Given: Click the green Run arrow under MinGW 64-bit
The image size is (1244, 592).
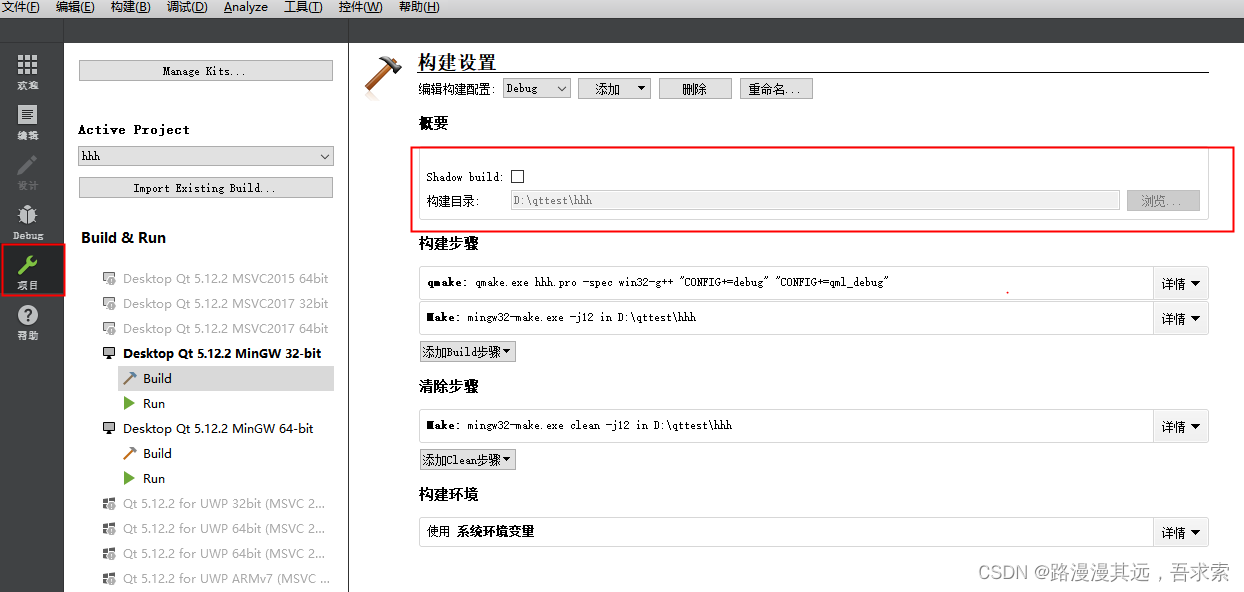Looking at the screenshot, I should [x=129, y=478].
